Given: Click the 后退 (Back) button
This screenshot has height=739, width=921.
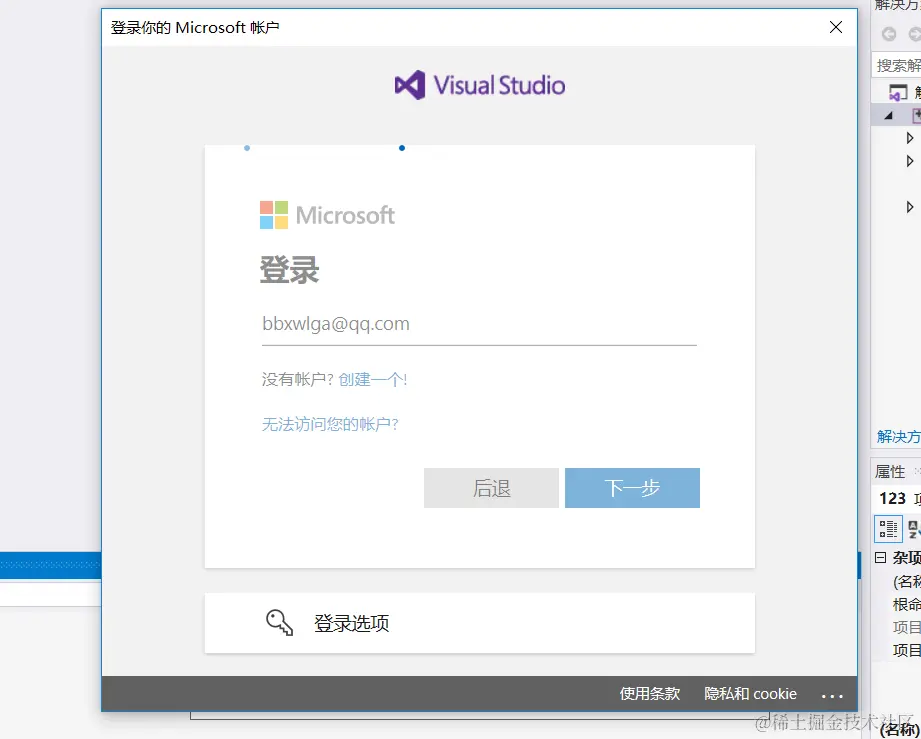Looking at the screenshot, I should coord(491,488).
